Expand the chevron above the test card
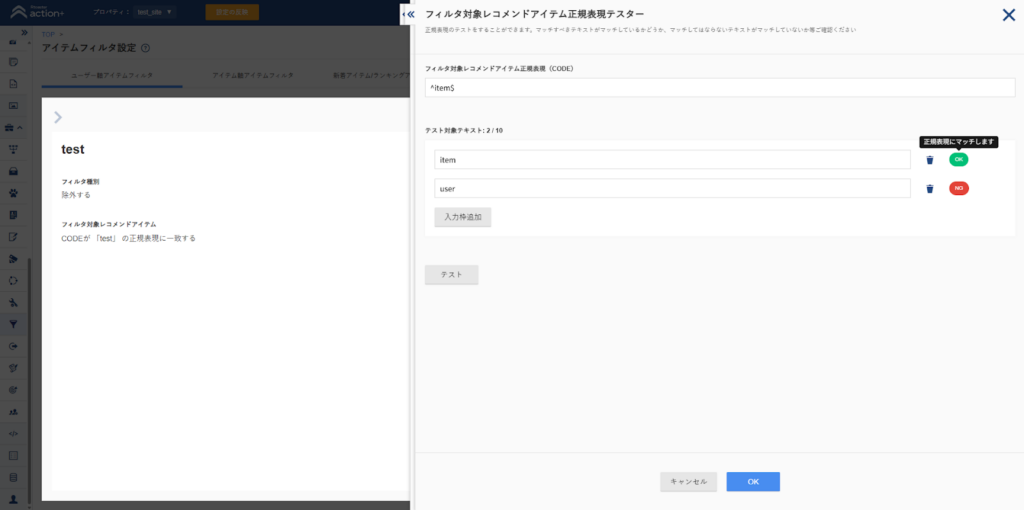The image size is (1024, 510). pyautogui.click(x=58, y=117)
